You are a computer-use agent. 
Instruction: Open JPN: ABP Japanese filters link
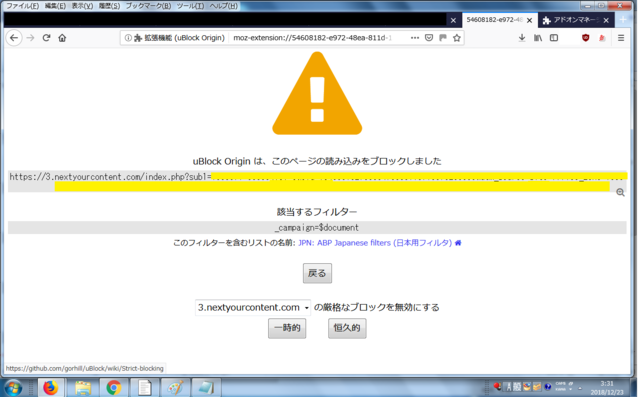[375, 243]
